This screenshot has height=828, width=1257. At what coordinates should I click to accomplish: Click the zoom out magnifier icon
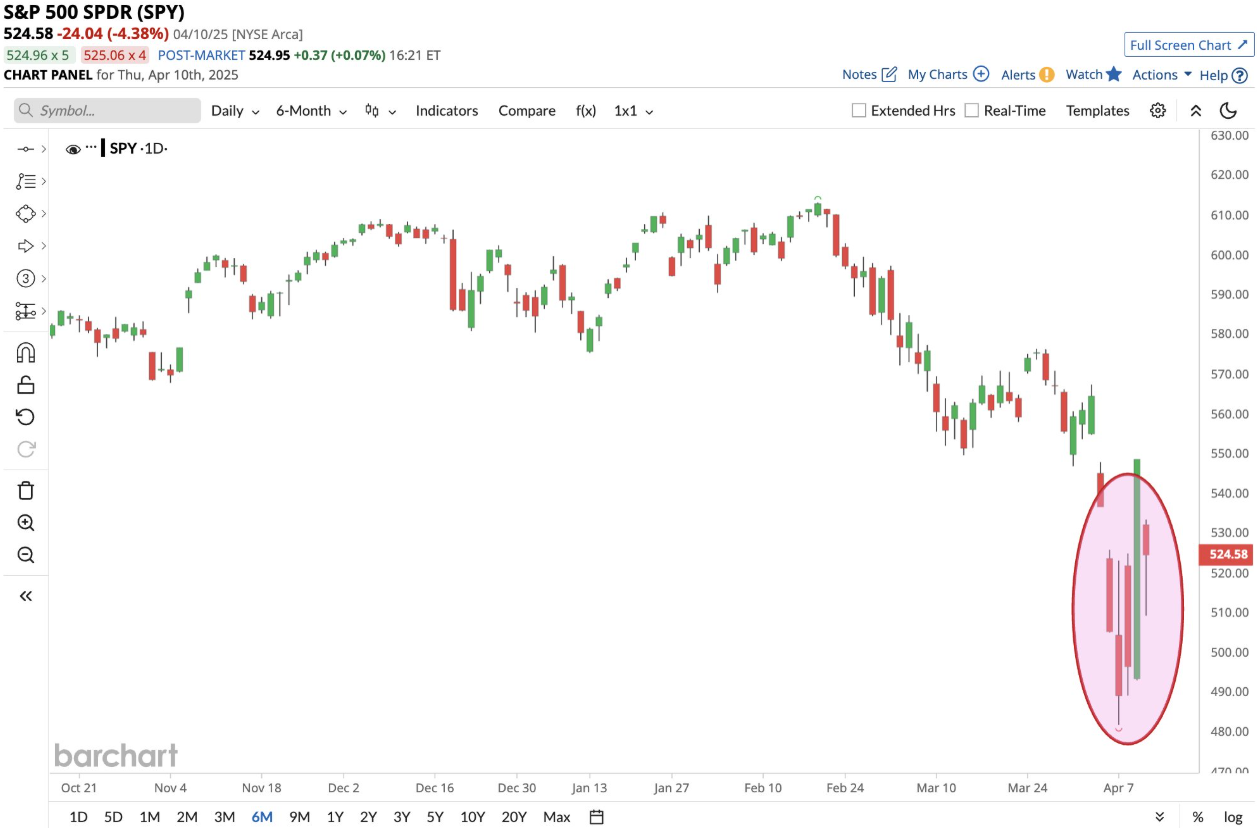(x=26, y=555)
